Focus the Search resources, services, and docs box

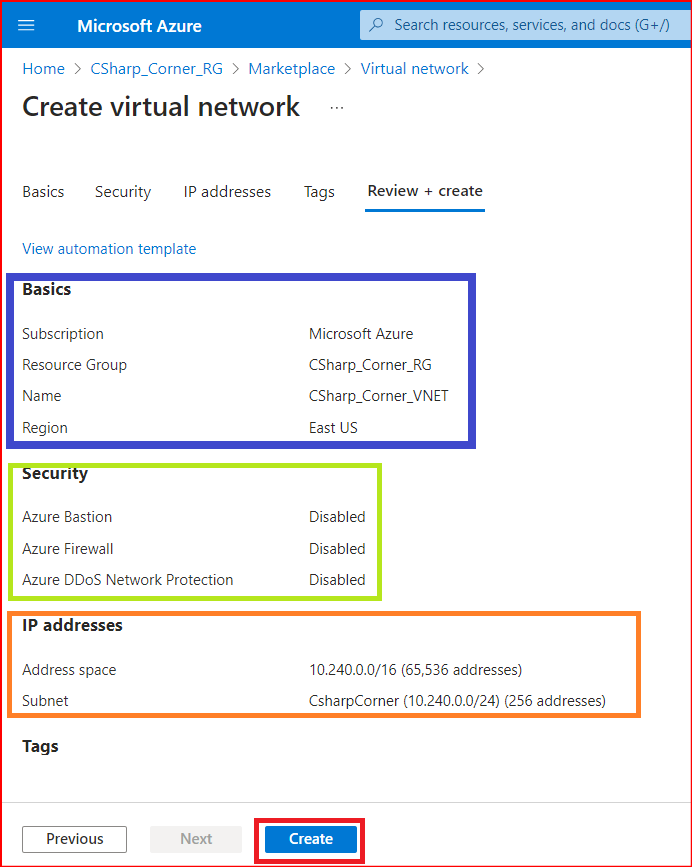tap(525, 25)
